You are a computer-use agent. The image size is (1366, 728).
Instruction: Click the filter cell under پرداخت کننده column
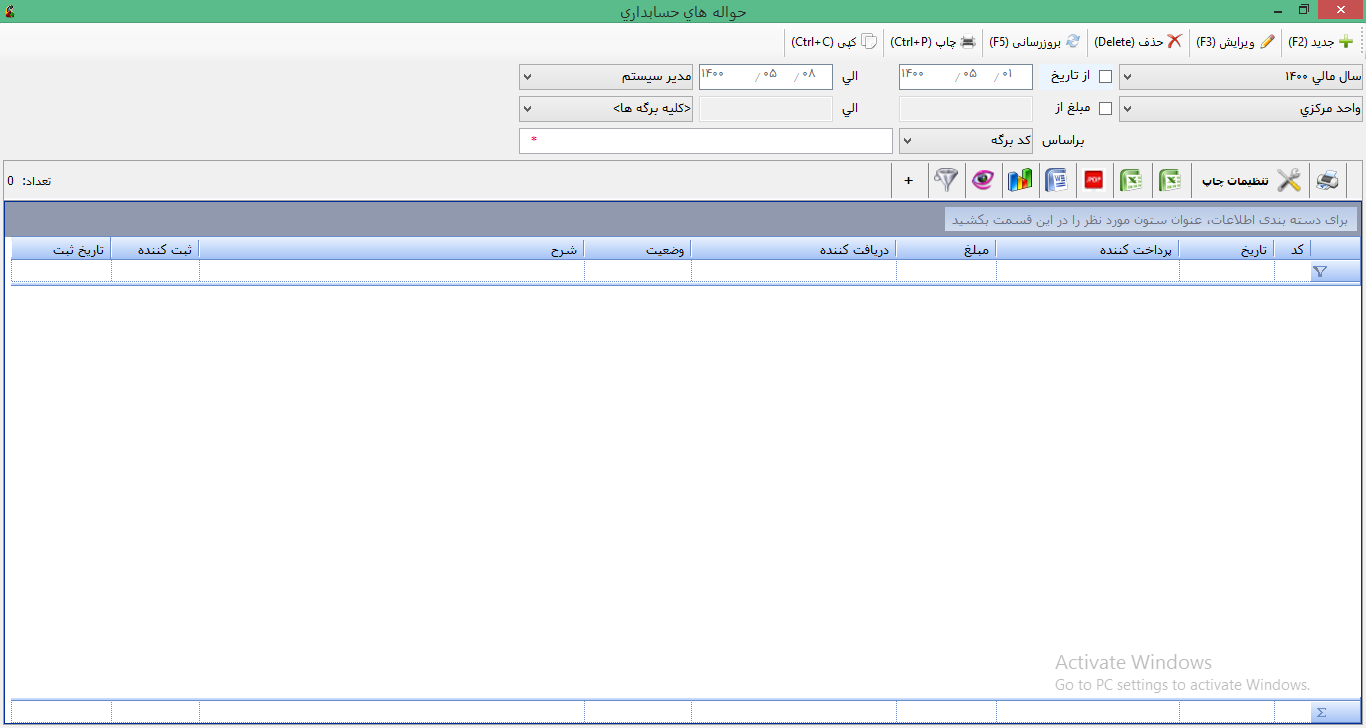point(1088,271)
